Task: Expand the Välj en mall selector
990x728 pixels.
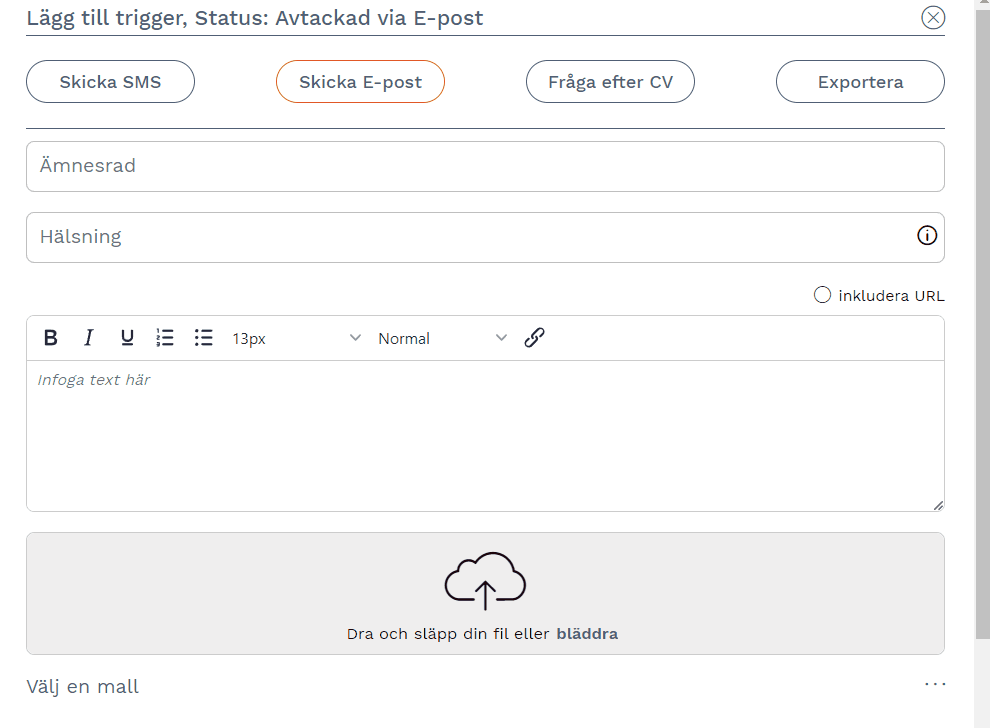Action: 83,687
